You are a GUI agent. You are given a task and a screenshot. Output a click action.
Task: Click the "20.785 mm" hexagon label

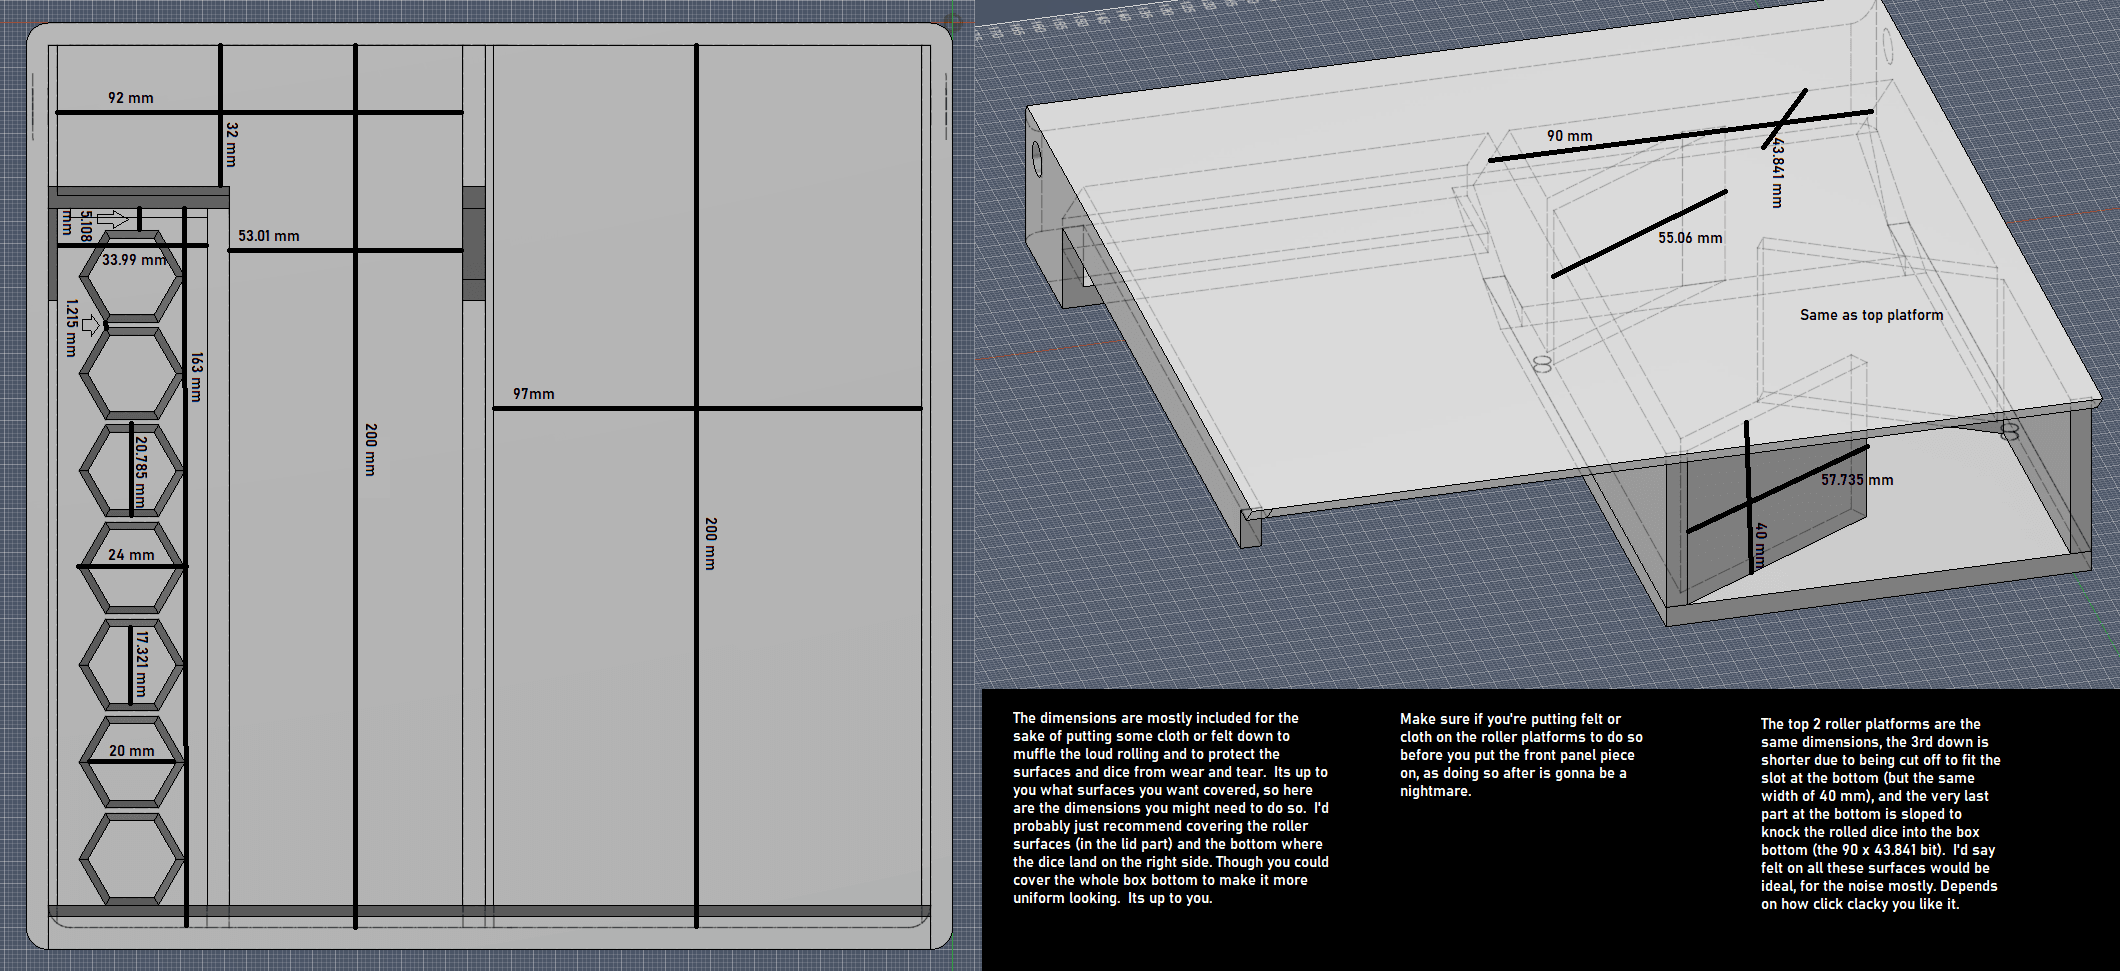(140, 471)
